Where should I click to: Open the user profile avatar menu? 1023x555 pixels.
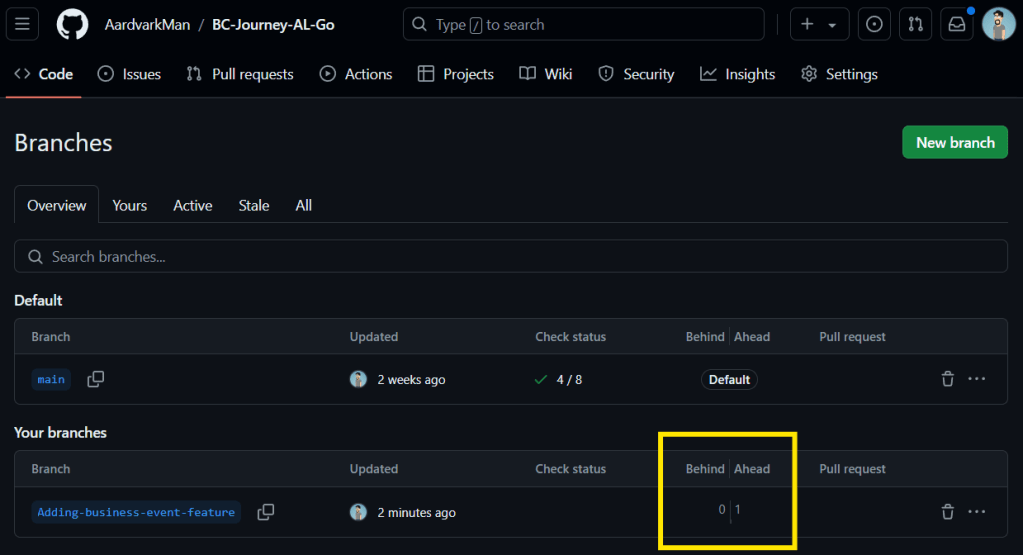[998, 24]
